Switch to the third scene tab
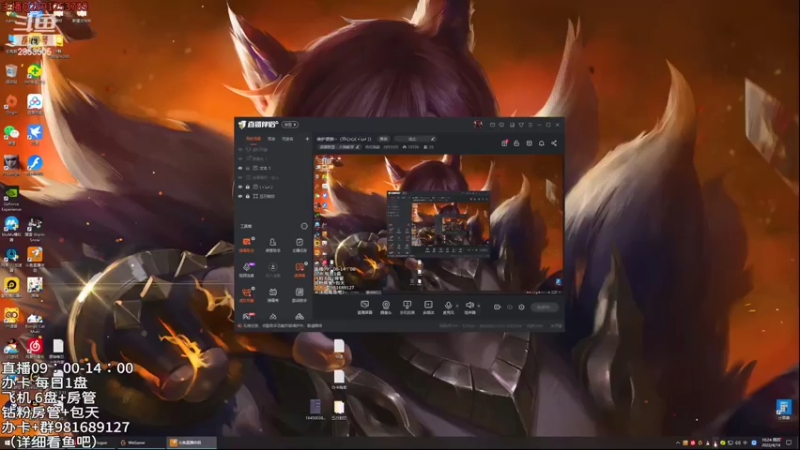 coord(288,139)
